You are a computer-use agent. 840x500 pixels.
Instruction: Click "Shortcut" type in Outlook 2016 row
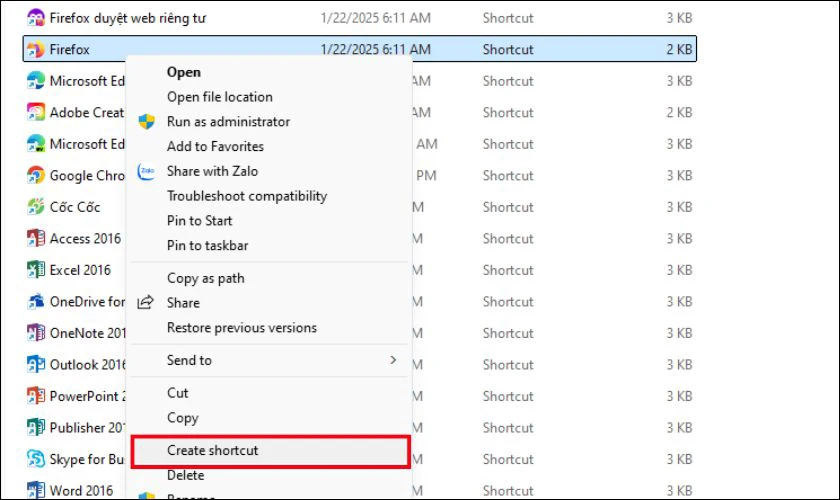(508, 364)
